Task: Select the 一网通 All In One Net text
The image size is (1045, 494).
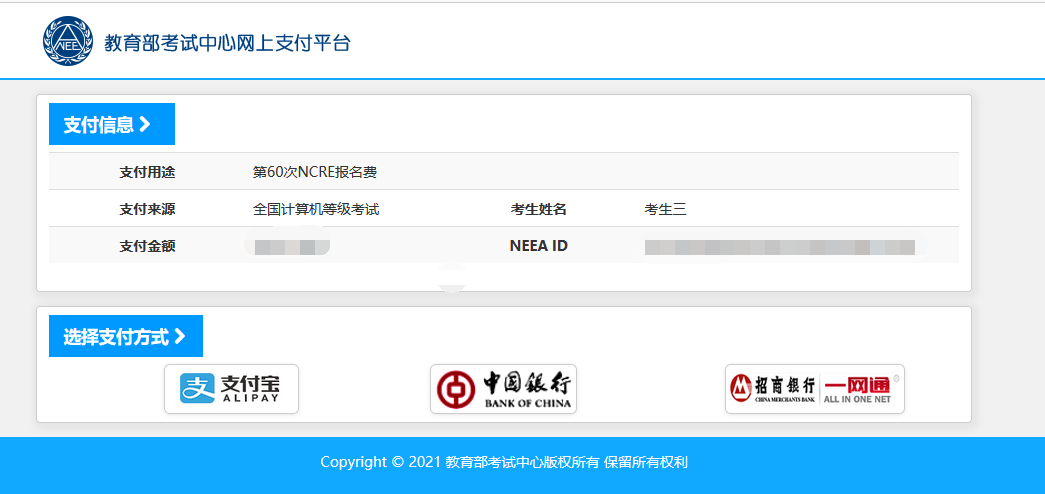Action: (855, 388)
